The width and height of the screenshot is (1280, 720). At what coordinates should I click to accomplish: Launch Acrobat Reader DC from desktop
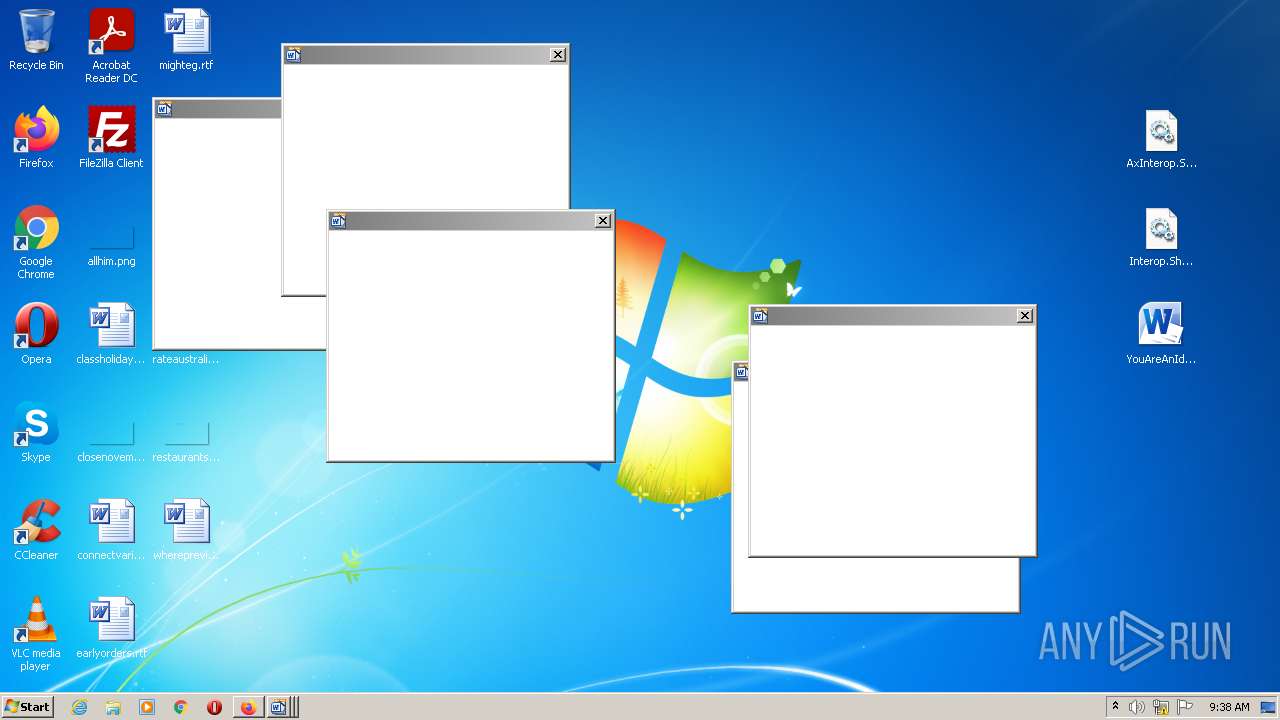point(111,45)
